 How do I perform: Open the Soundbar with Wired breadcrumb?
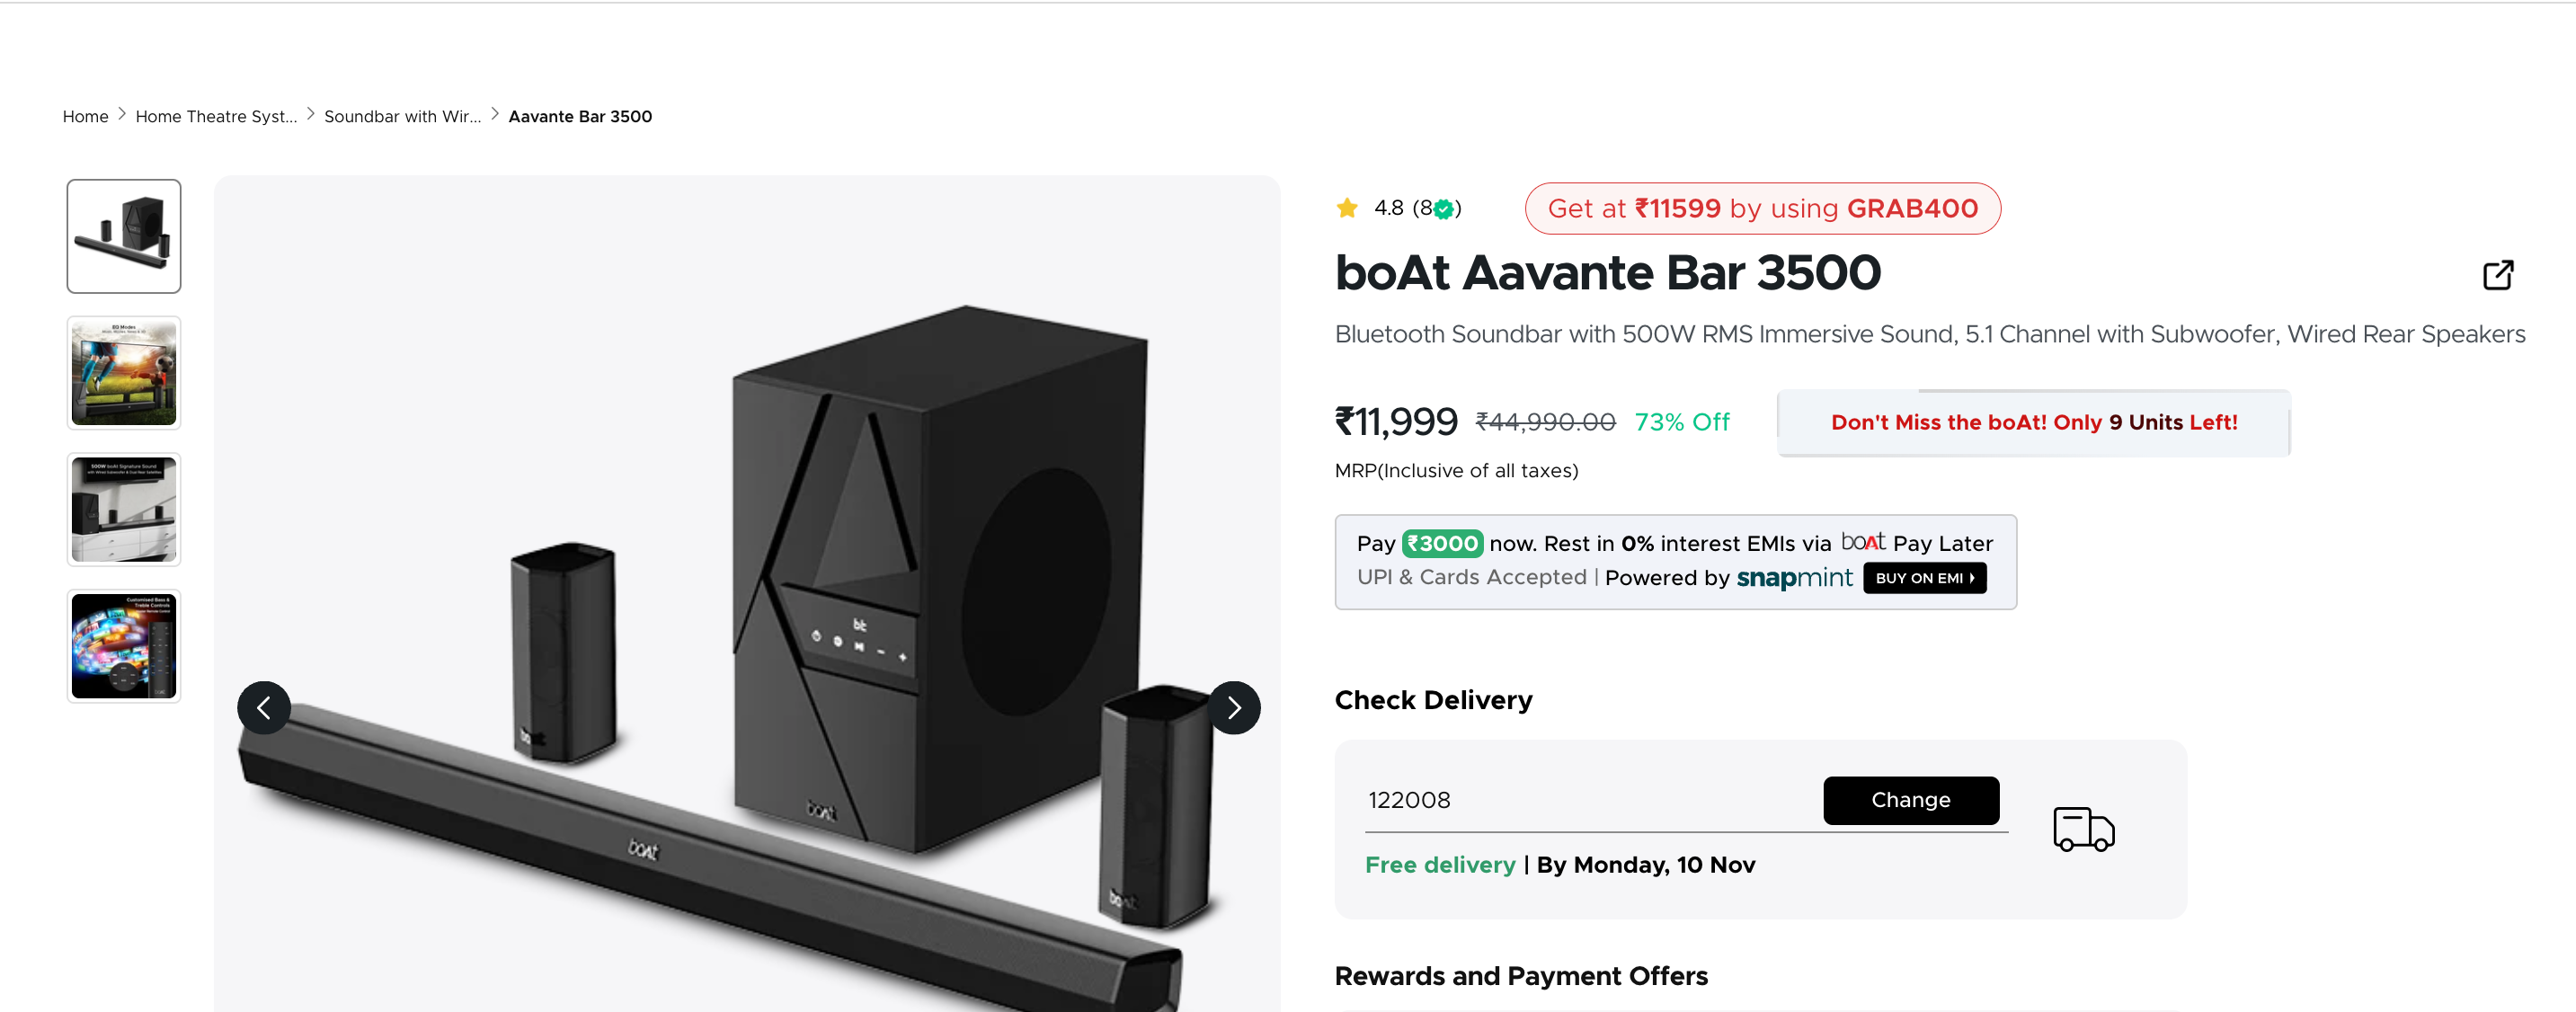coord(402,116)
